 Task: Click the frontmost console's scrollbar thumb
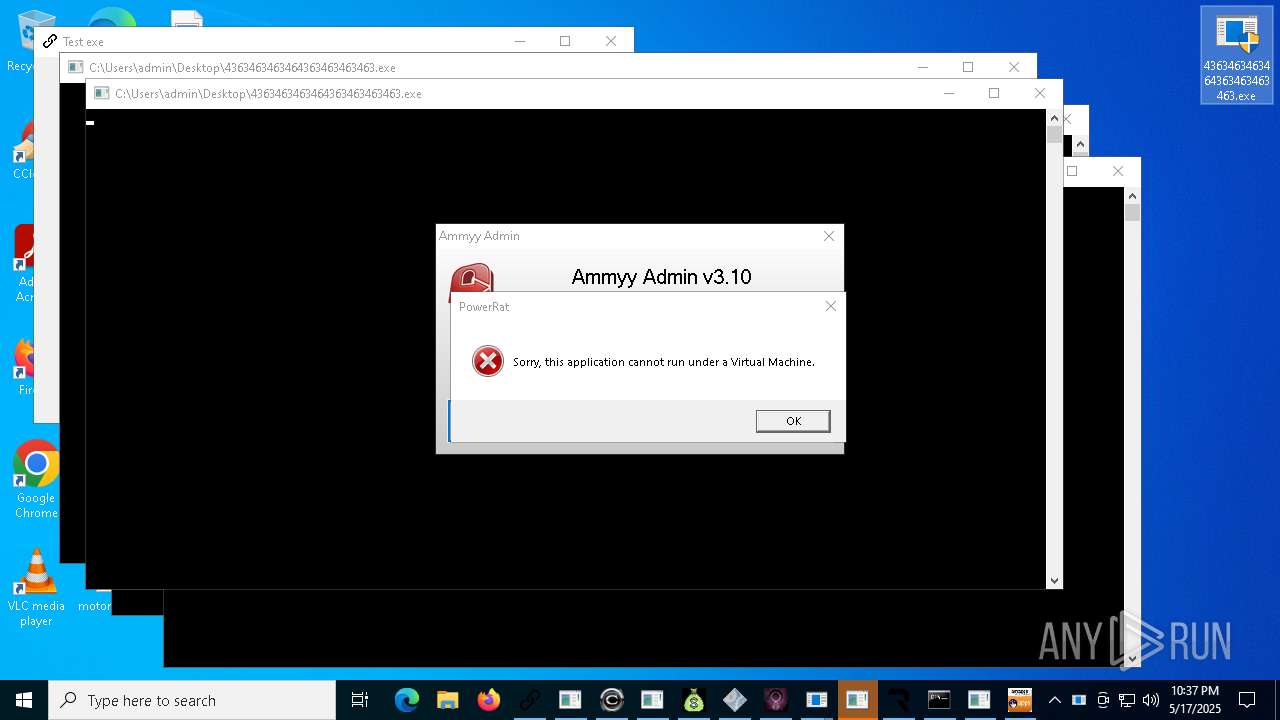point(1054,134)
